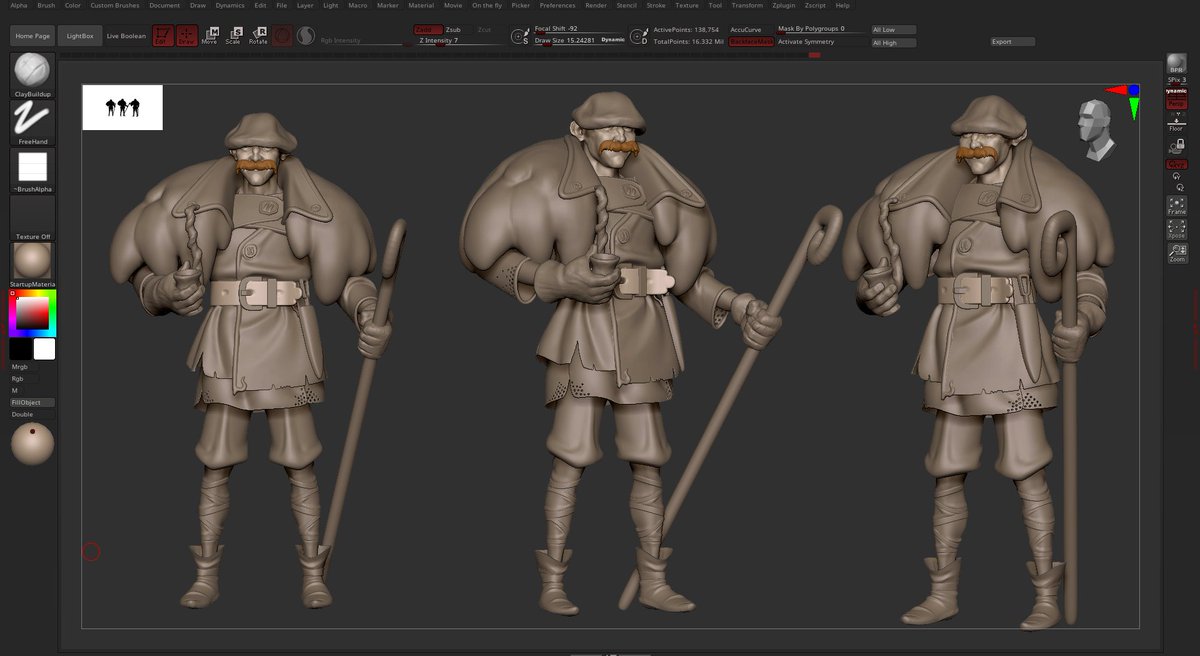Click the FillObject button
The height and width of the screenshot is (656, 1200).
32,402
